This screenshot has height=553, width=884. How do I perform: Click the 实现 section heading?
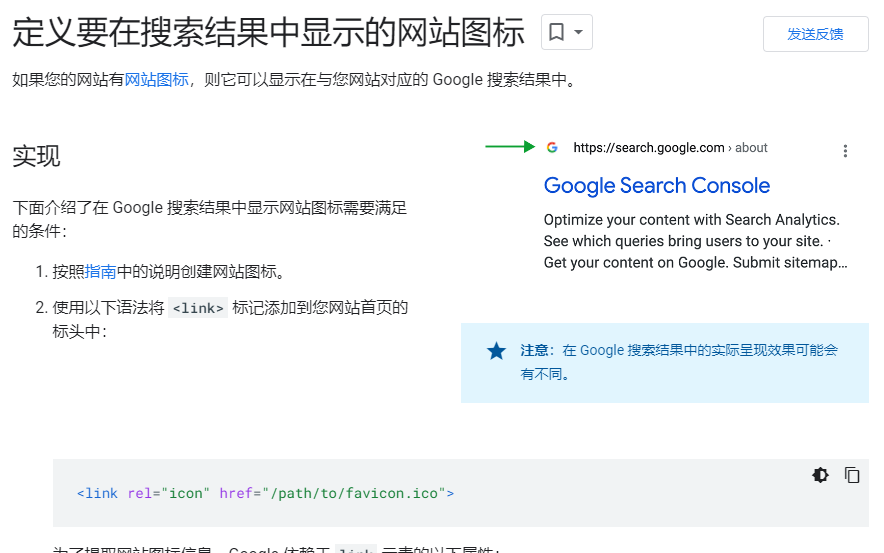(36, 156)
